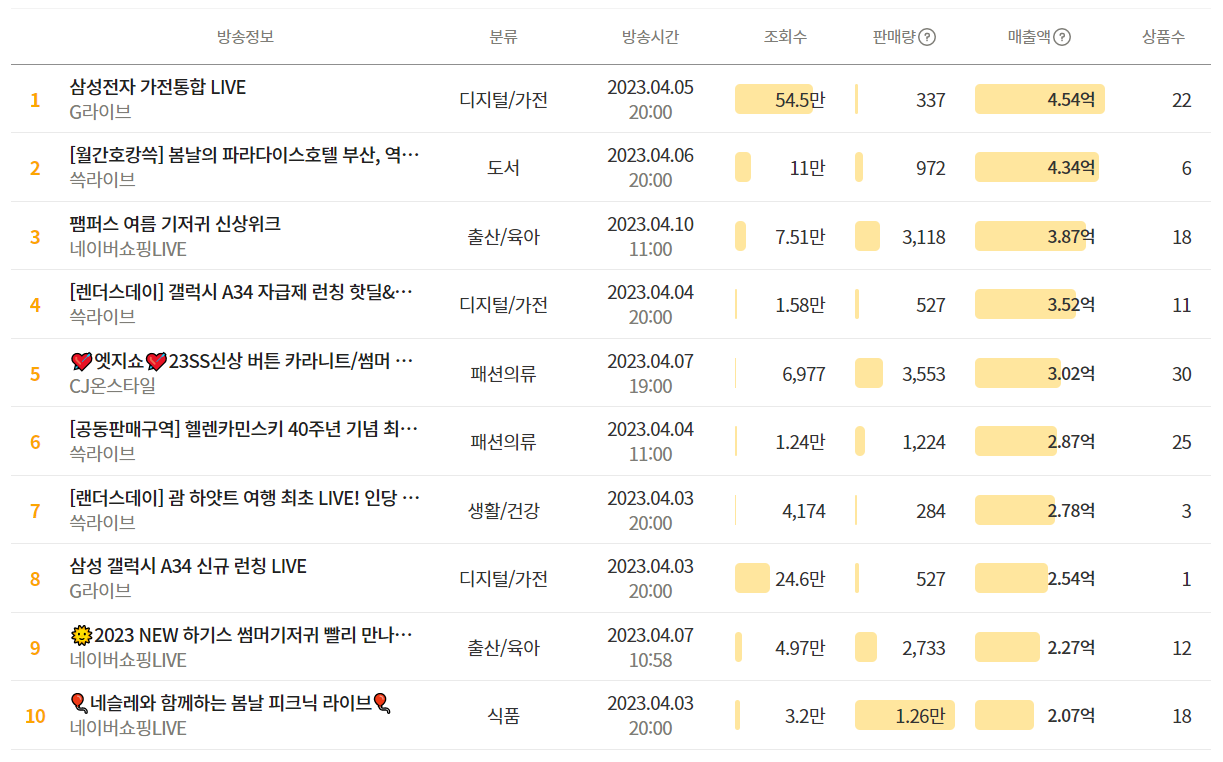
Task: Open 갤럭시 A34 자급제 런칭 핫딜 broadcast
Action: click(x=241, y=293)
